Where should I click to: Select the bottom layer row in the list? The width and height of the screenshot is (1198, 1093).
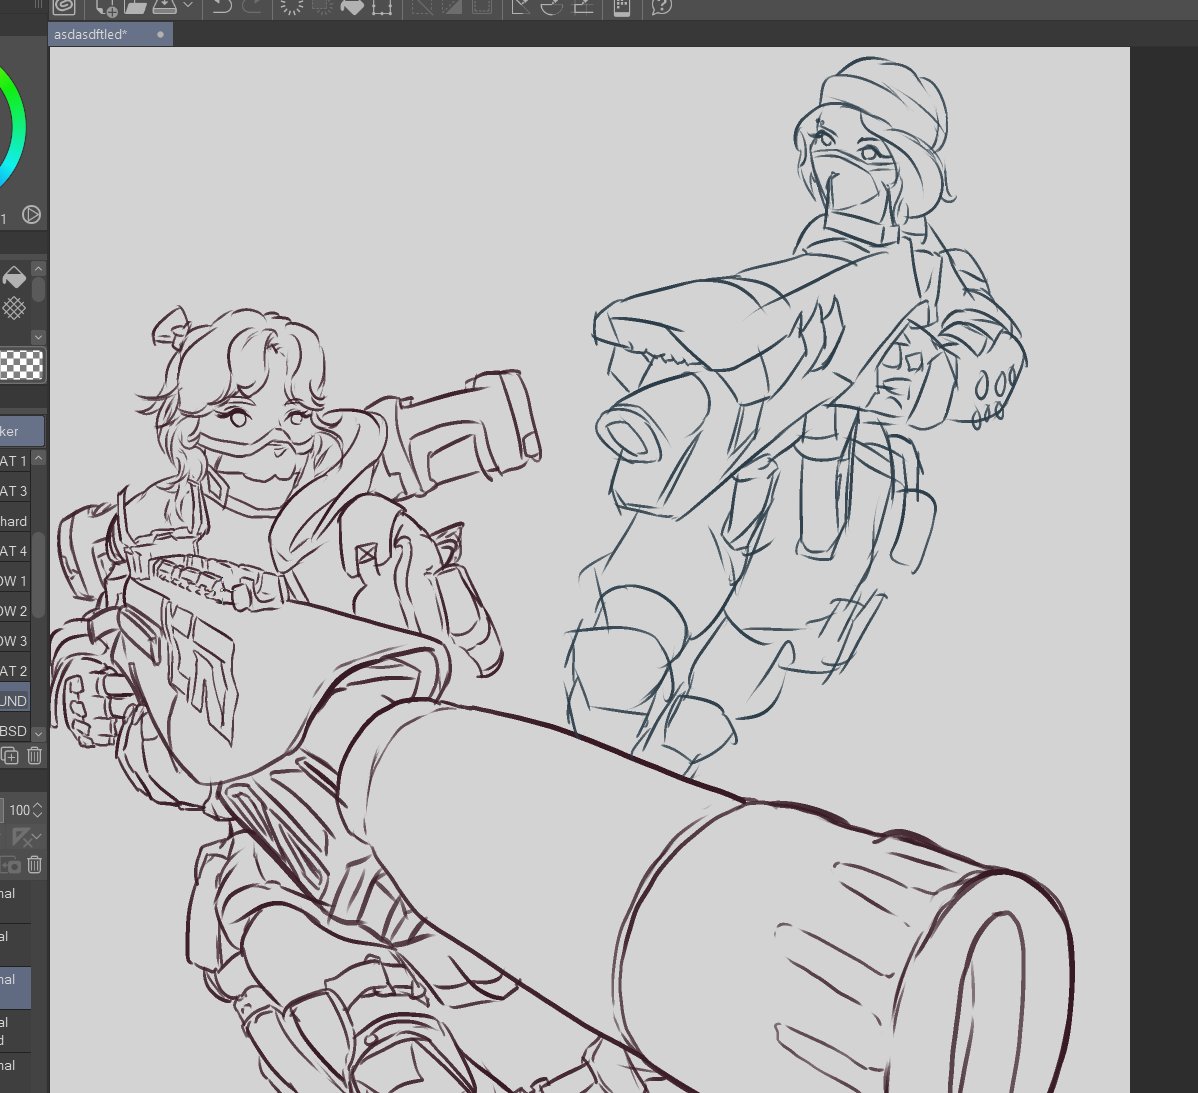click(15, 1072)
